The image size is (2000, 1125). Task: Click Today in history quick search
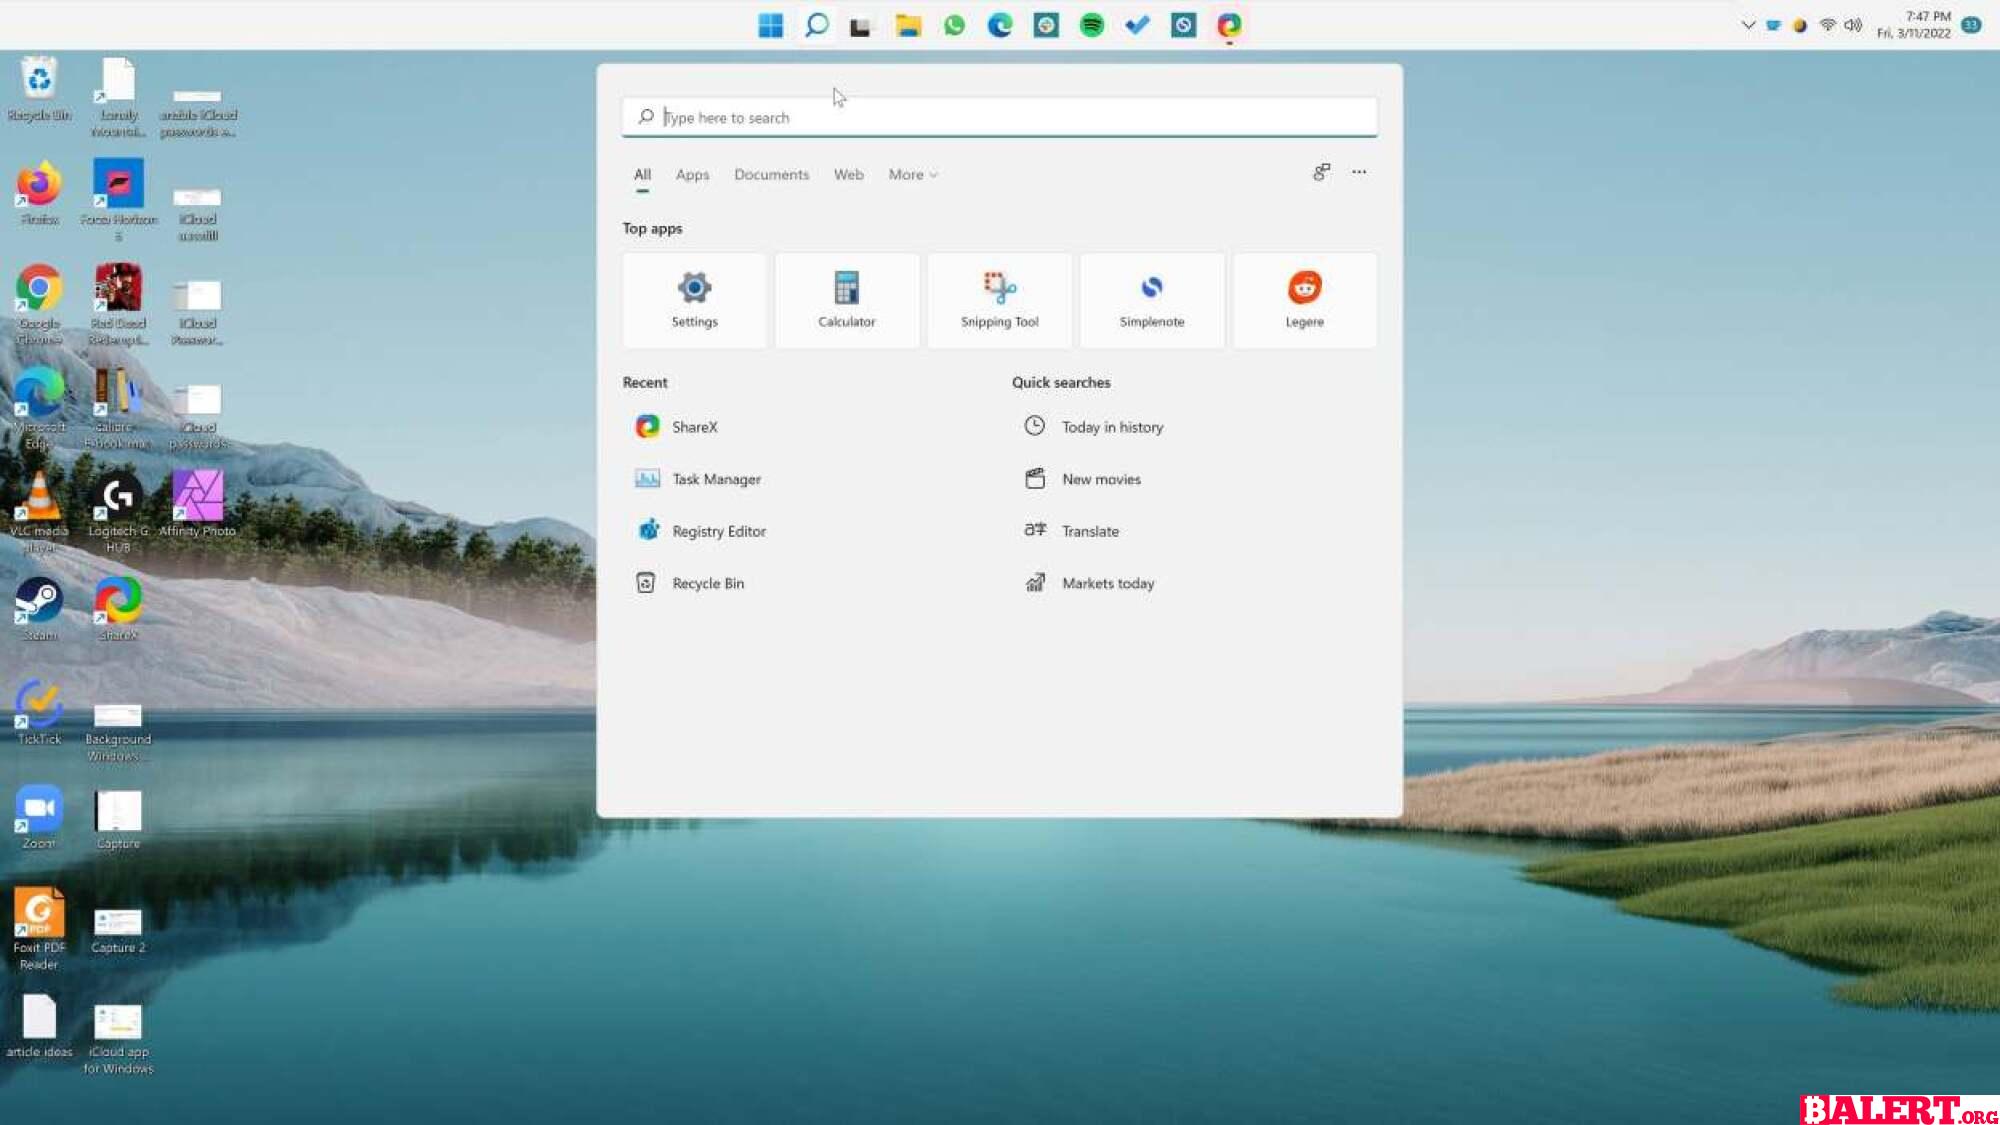pos(1111,426)
